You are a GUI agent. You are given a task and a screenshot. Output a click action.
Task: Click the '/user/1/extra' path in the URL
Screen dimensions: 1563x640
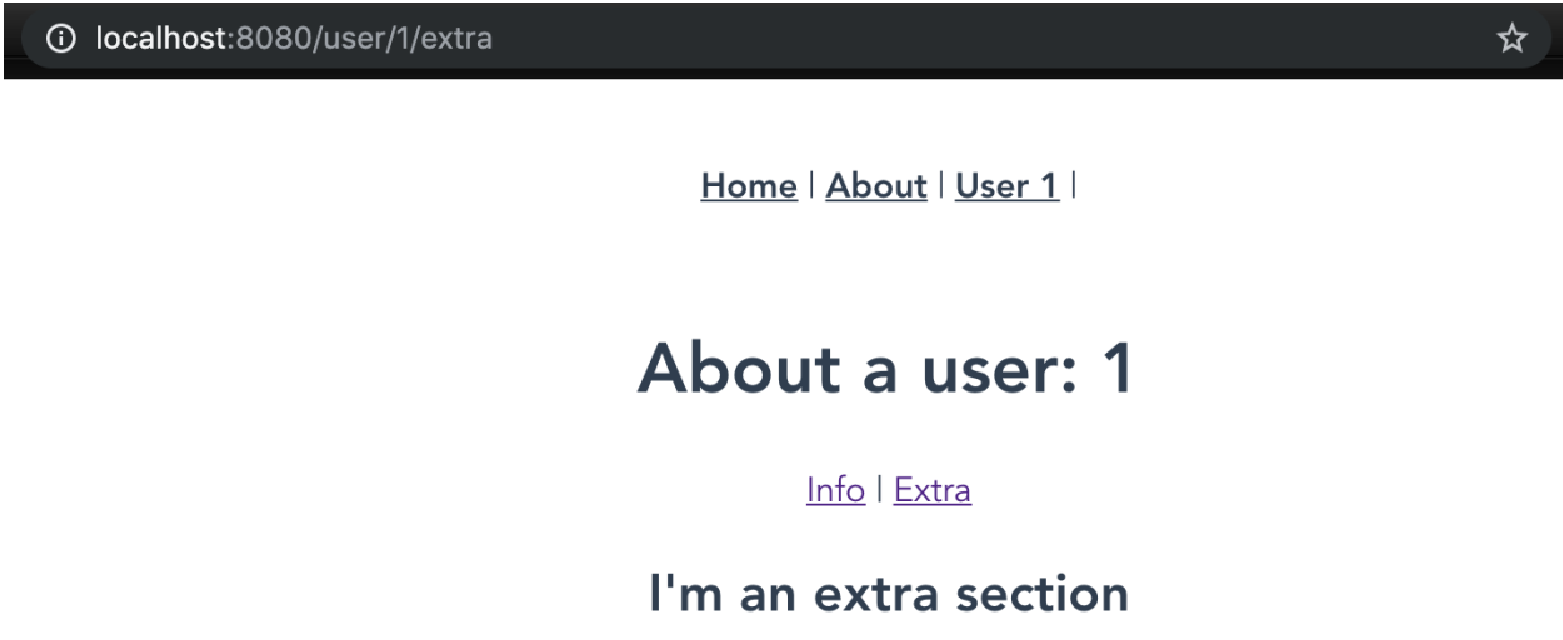point(405,39)
